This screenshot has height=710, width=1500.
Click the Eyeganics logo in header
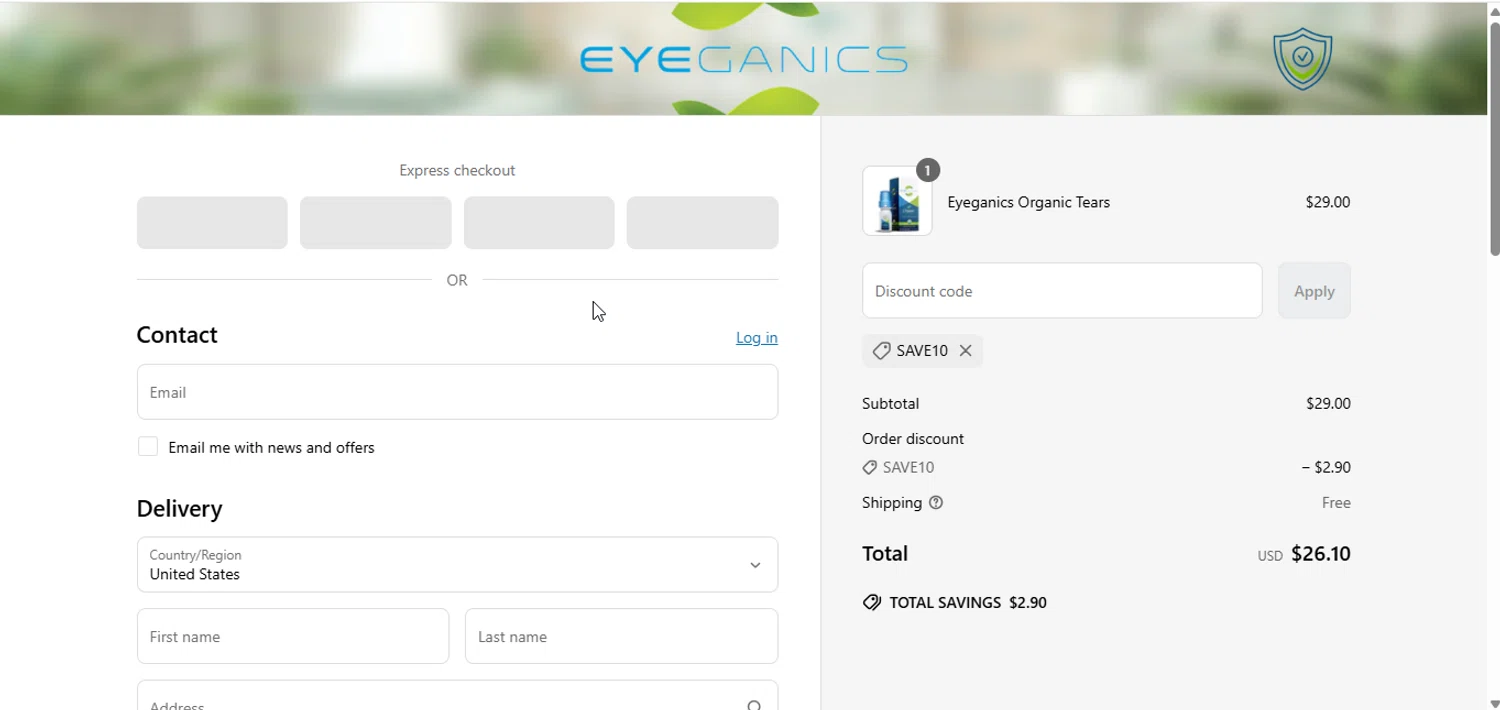(x=744, y=60)
